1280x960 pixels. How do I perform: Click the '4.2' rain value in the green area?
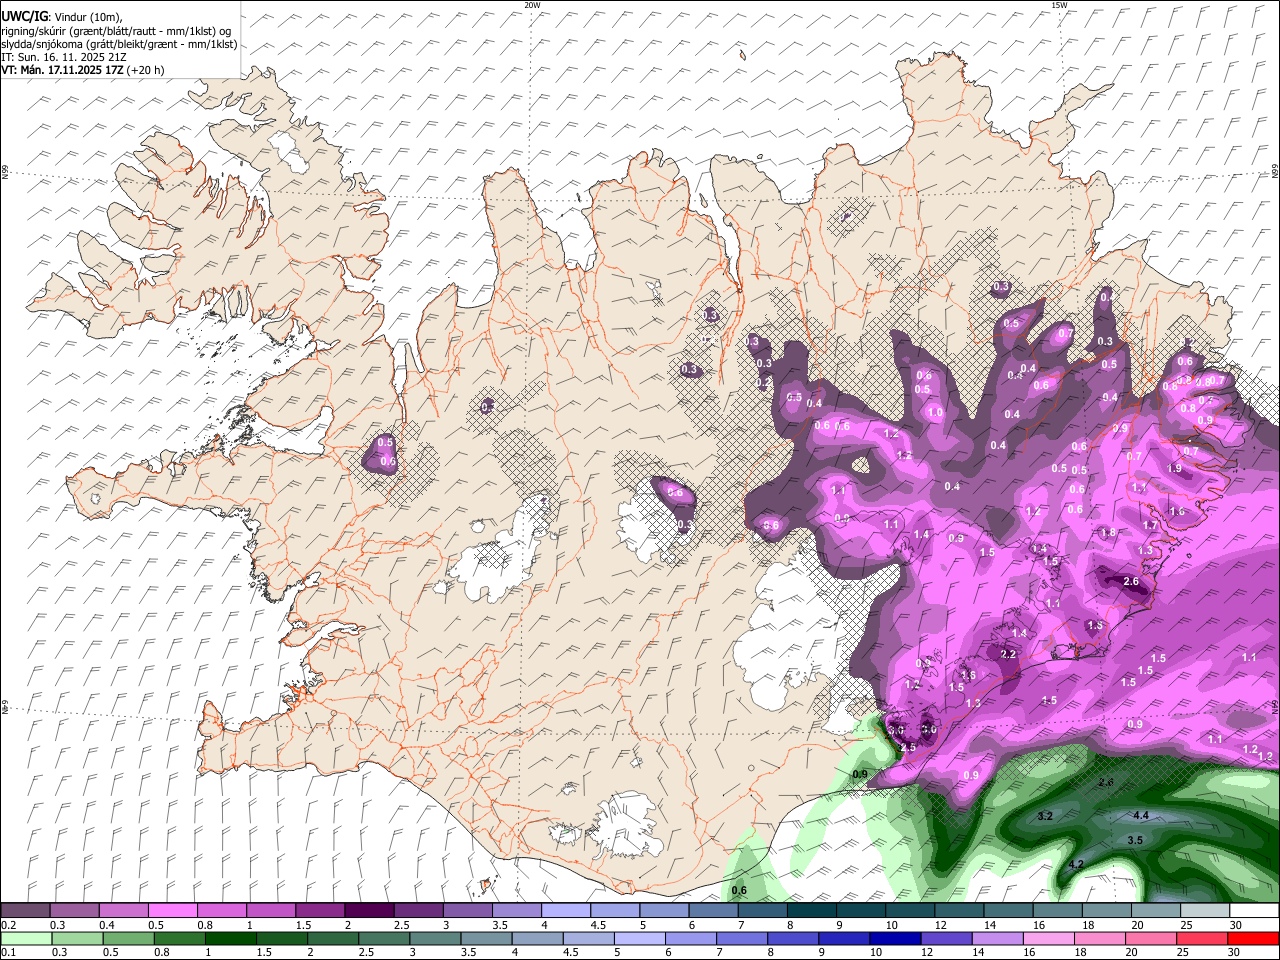(x=1076, y=864)
